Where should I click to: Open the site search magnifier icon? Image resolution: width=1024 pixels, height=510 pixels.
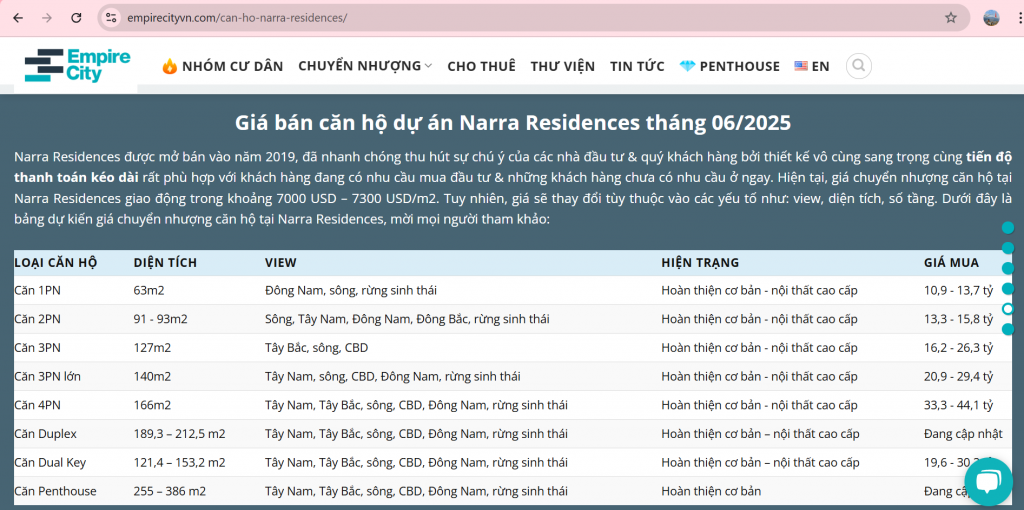(x=859, y=66)
